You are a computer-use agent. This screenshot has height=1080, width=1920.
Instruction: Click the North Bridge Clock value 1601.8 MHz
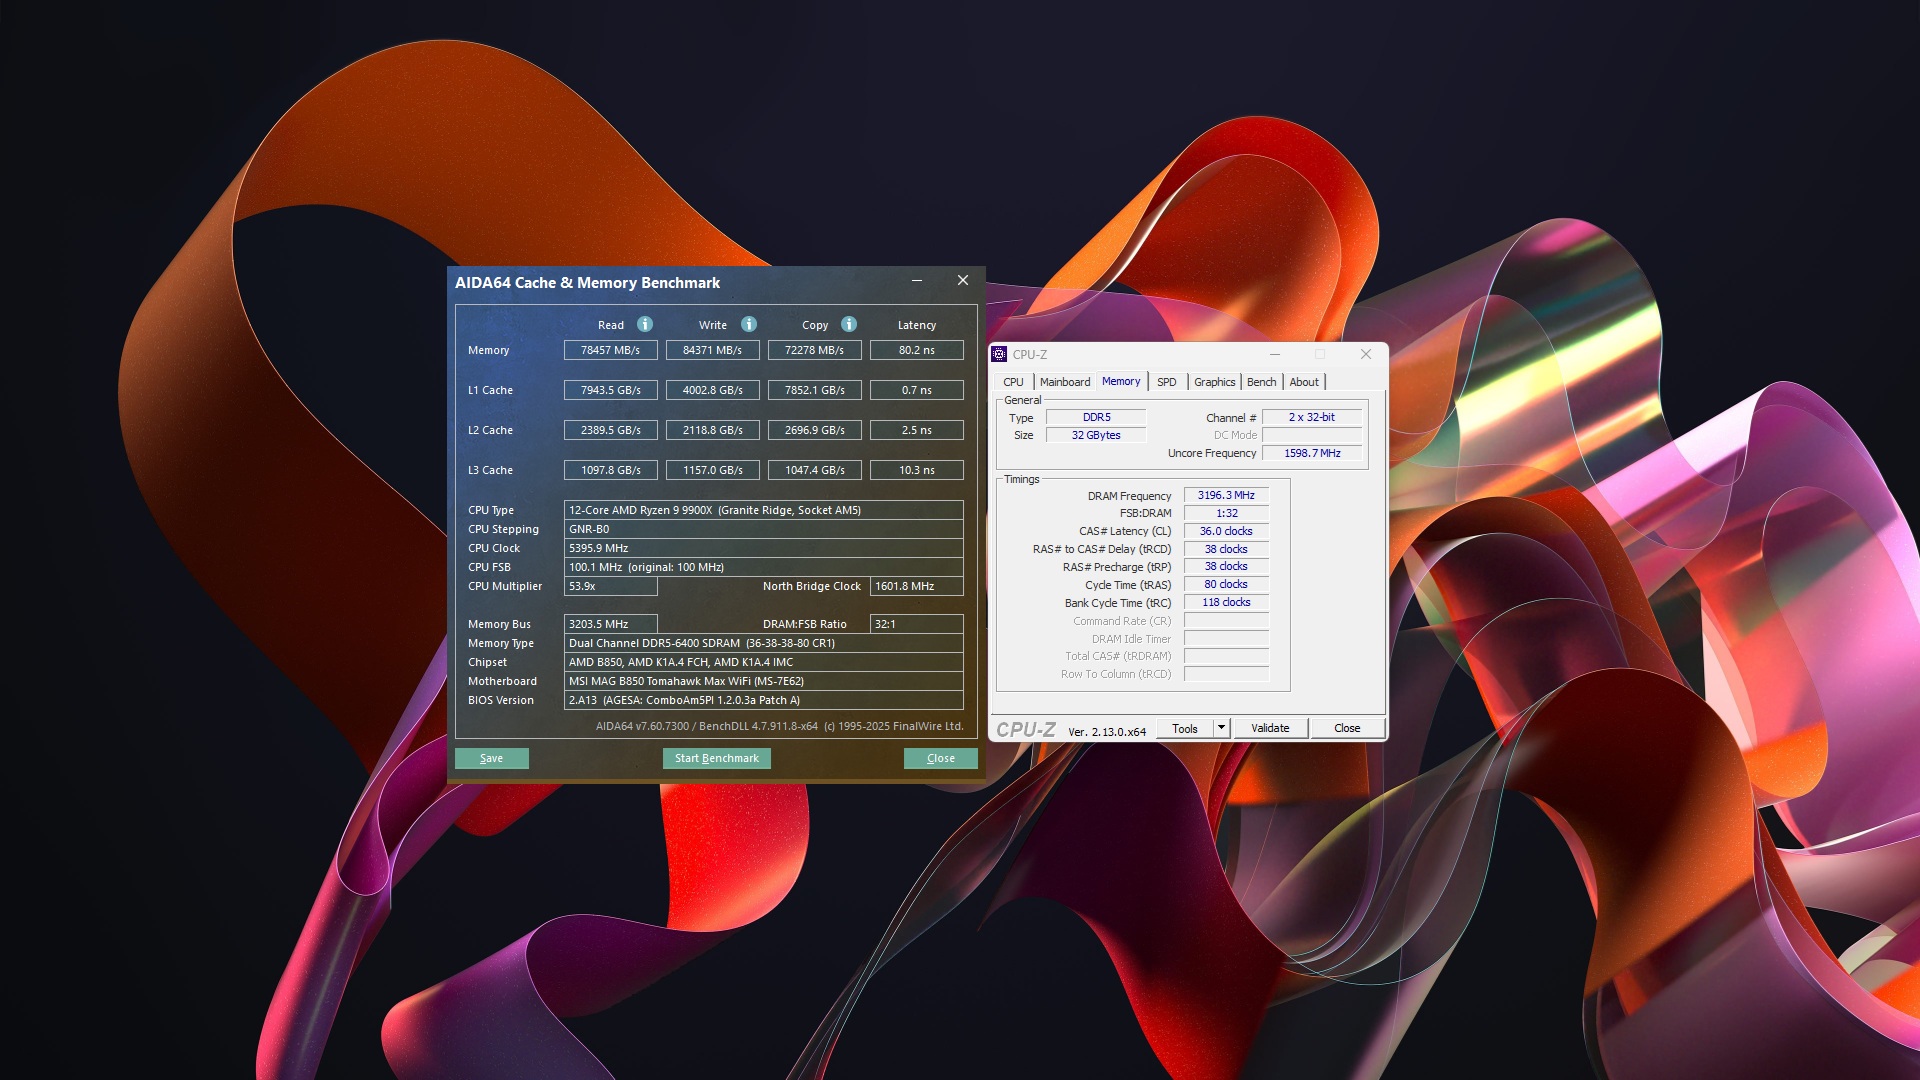(x=917, y=586)
